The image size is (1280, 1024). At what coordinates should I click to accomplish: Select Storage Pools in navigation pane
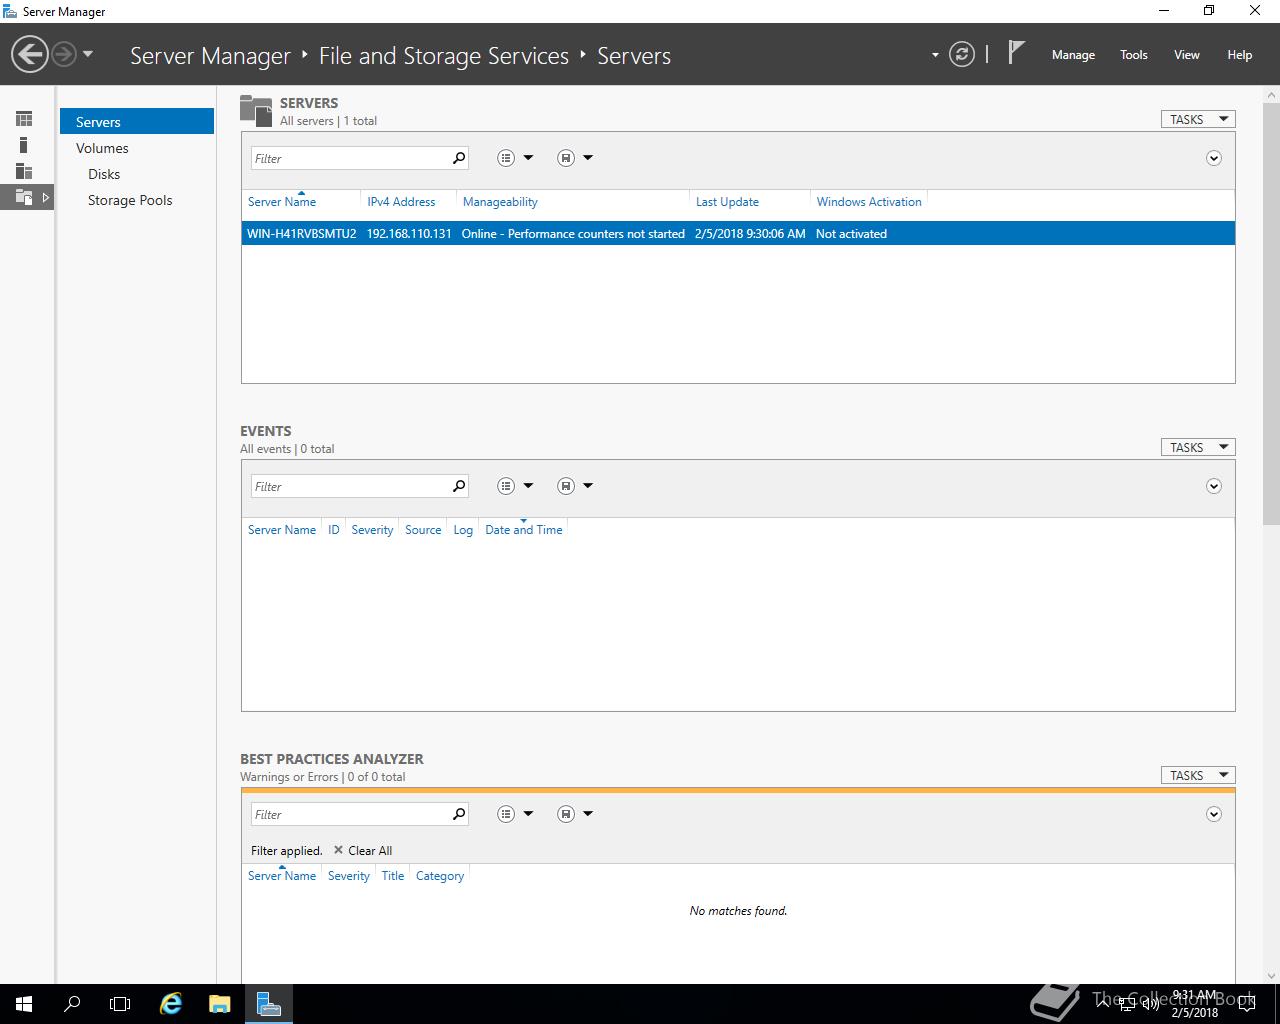[x=130, y=200]
